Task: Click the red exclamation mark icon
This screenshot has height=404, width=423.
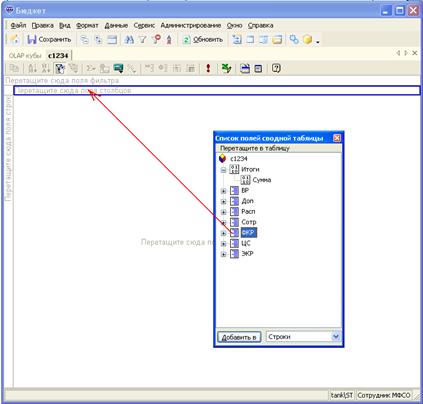Action: tap(208, 68)
